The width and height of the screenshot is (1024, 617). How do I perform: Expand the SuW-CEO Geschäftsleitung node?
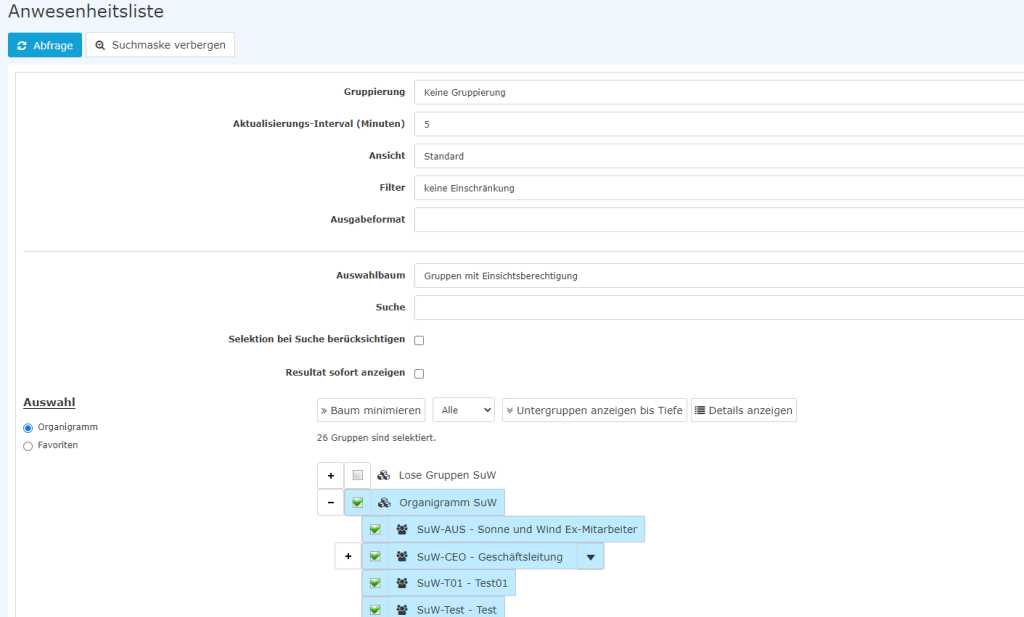348,556
